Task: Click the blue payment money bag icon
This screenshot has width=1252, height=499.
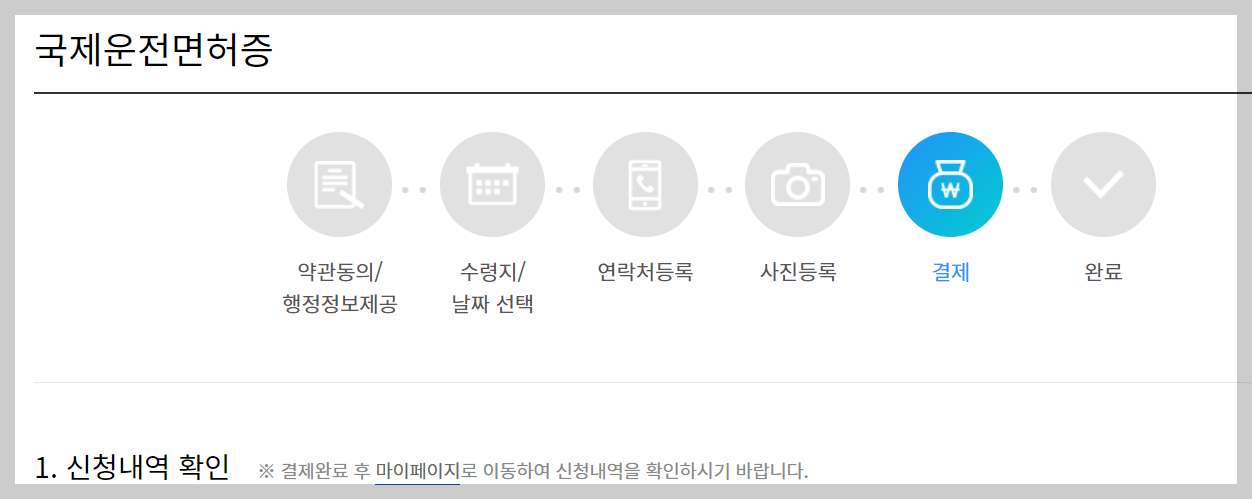Action: (x=950, y=185)
